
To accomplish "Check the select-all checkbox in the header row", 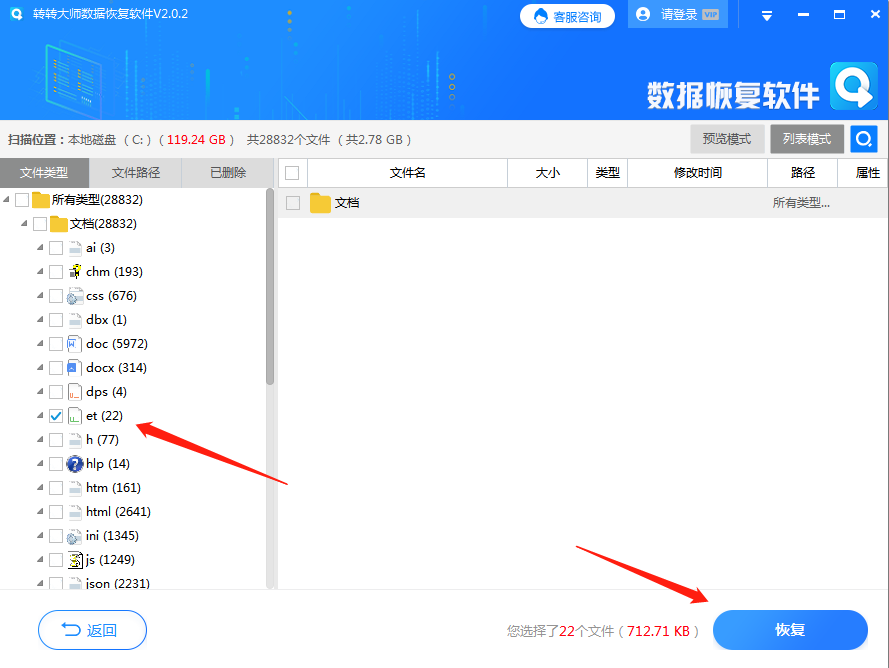I will tap(290, 172).
